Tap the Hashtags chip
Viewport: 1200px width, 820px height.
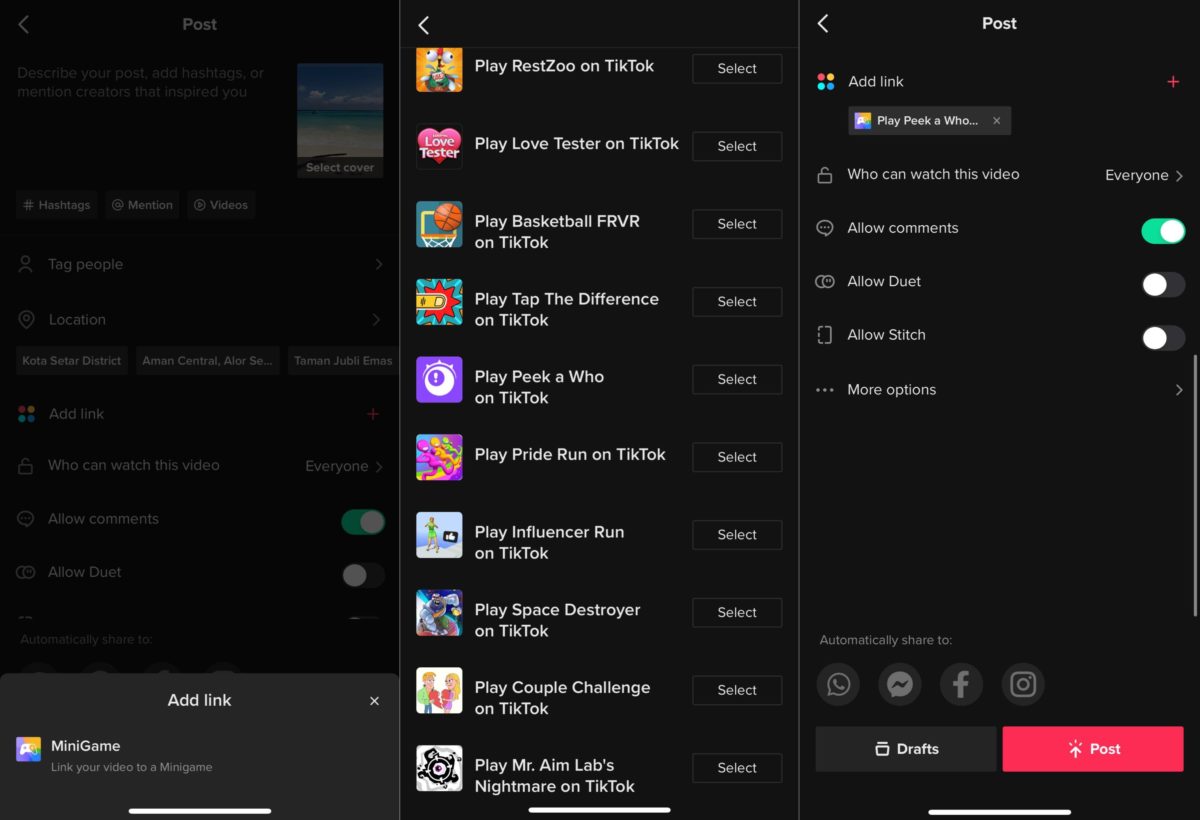(x=56, y=205)
